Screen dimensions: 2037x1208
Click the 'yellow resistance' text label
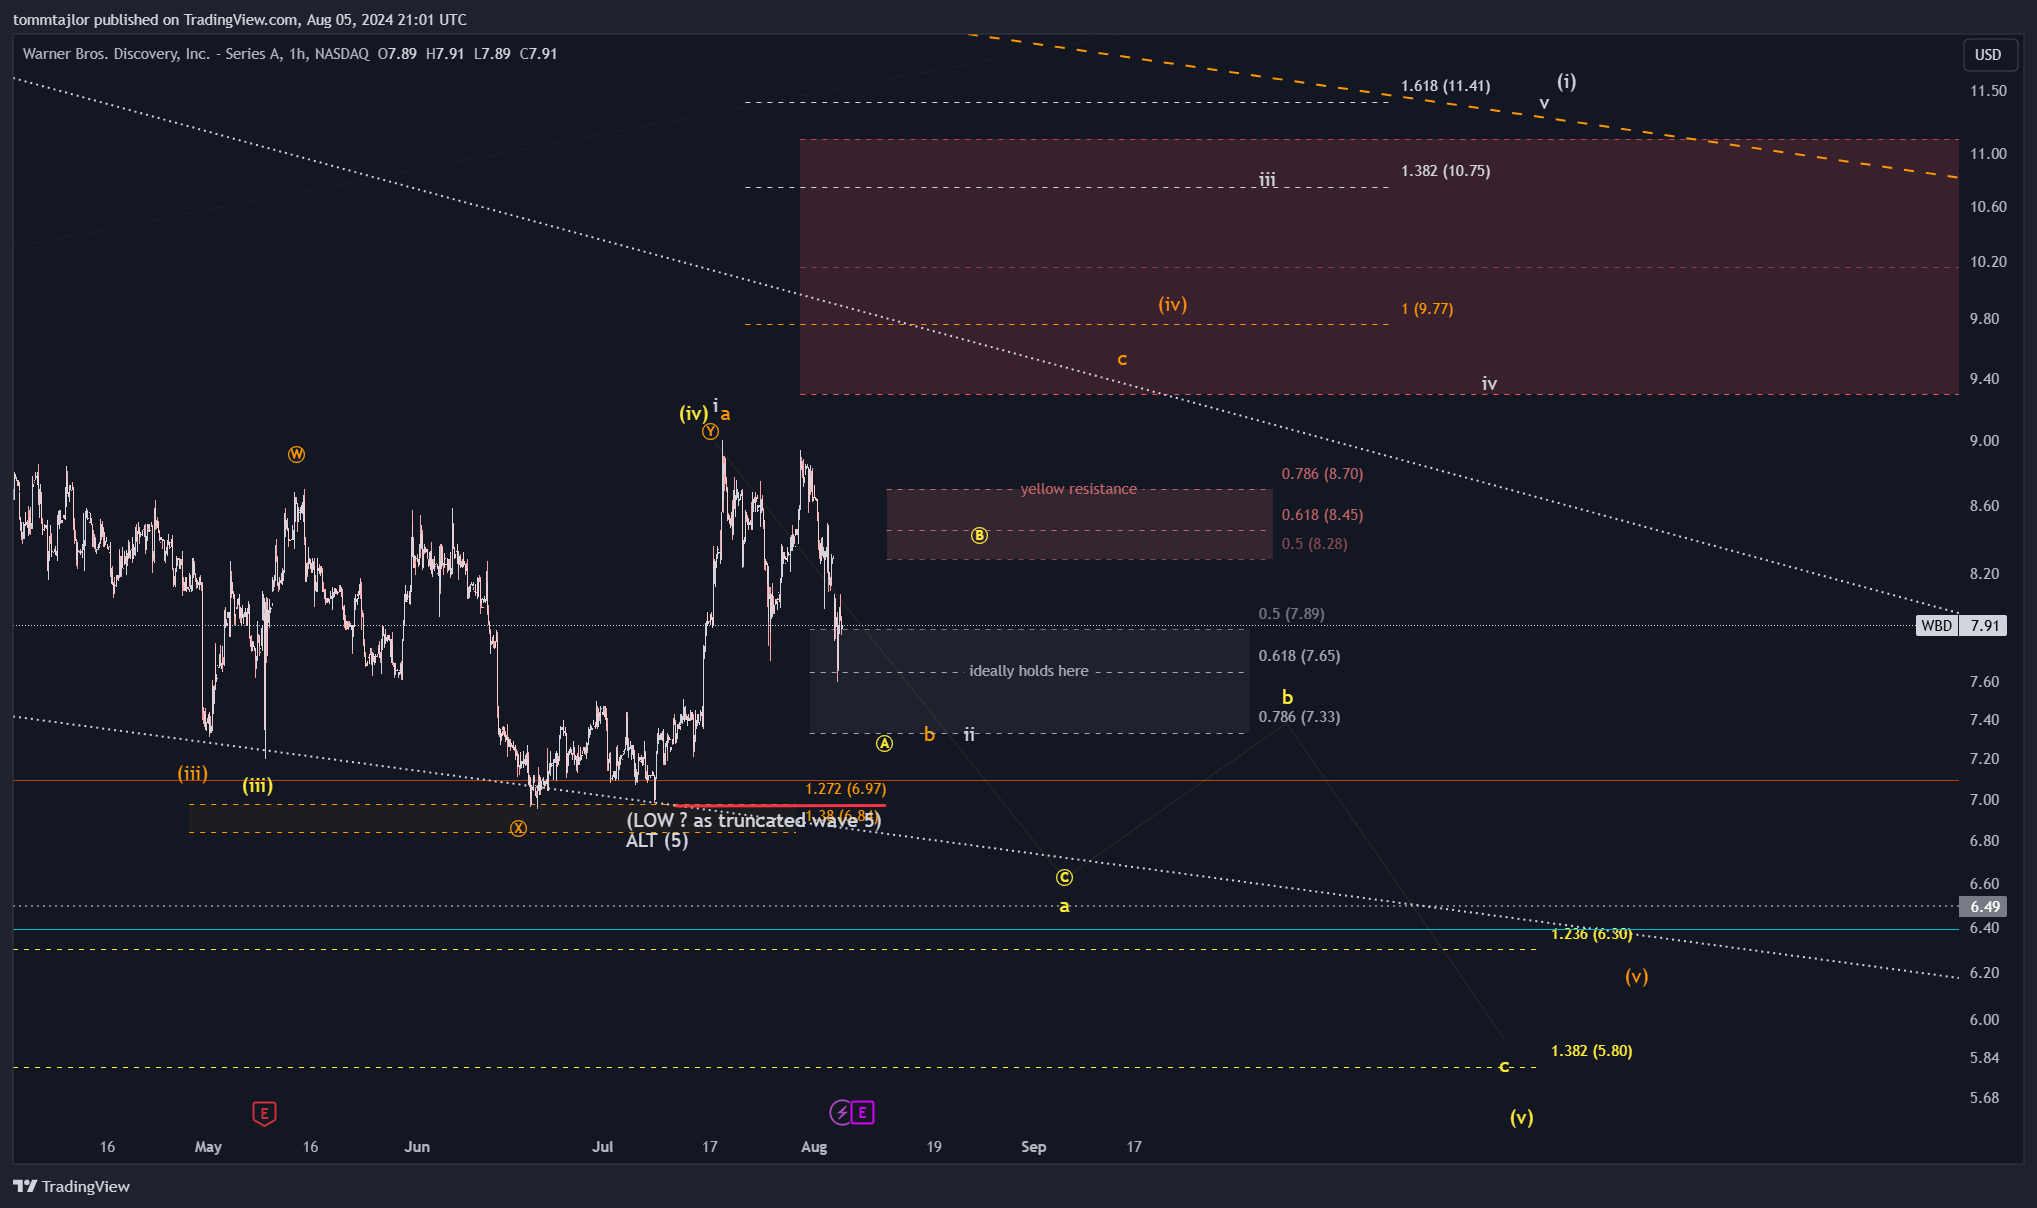point(1078,489)
